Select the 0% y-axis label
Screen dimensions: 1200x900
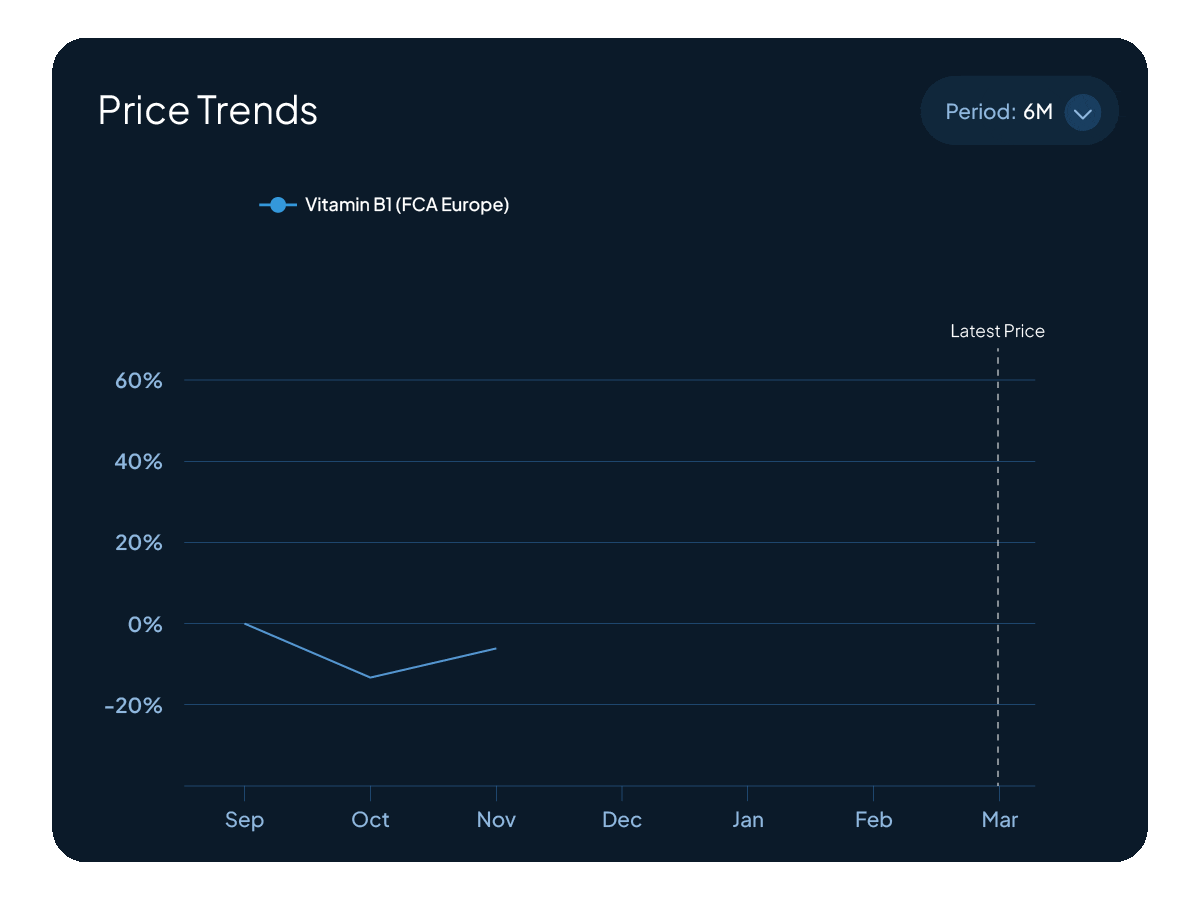pyautogui.click(x=145, y=624)
